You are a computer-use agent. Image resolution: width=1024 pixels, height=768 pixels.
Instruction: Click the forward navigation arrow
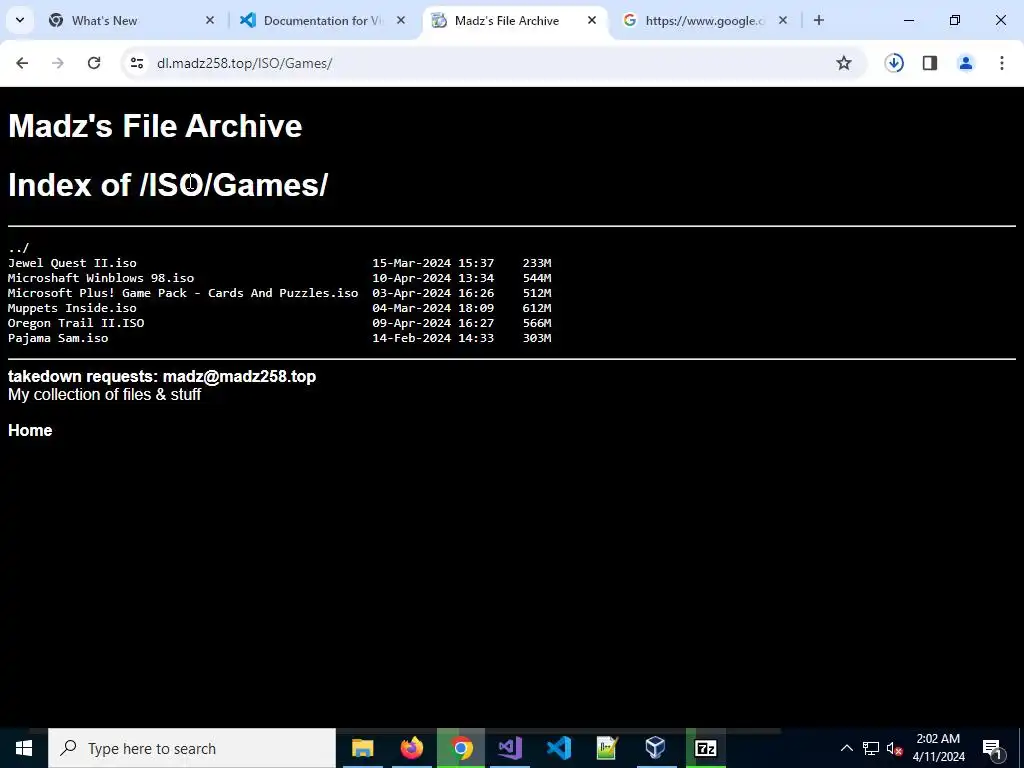[x=58, y=63]
